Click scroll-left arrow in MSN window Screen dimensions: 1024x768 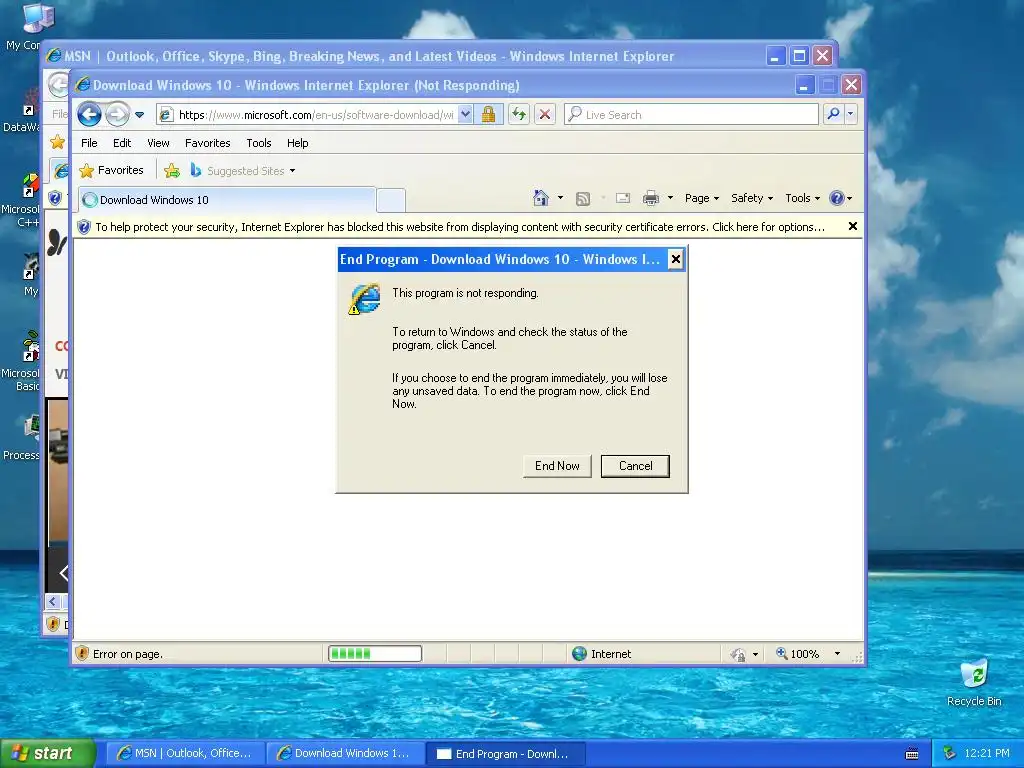[53, 601]
